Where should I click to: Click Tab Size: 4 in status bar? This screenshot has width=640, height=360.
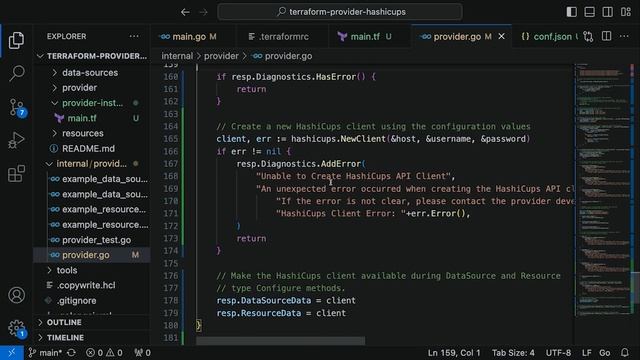point(513,353)
